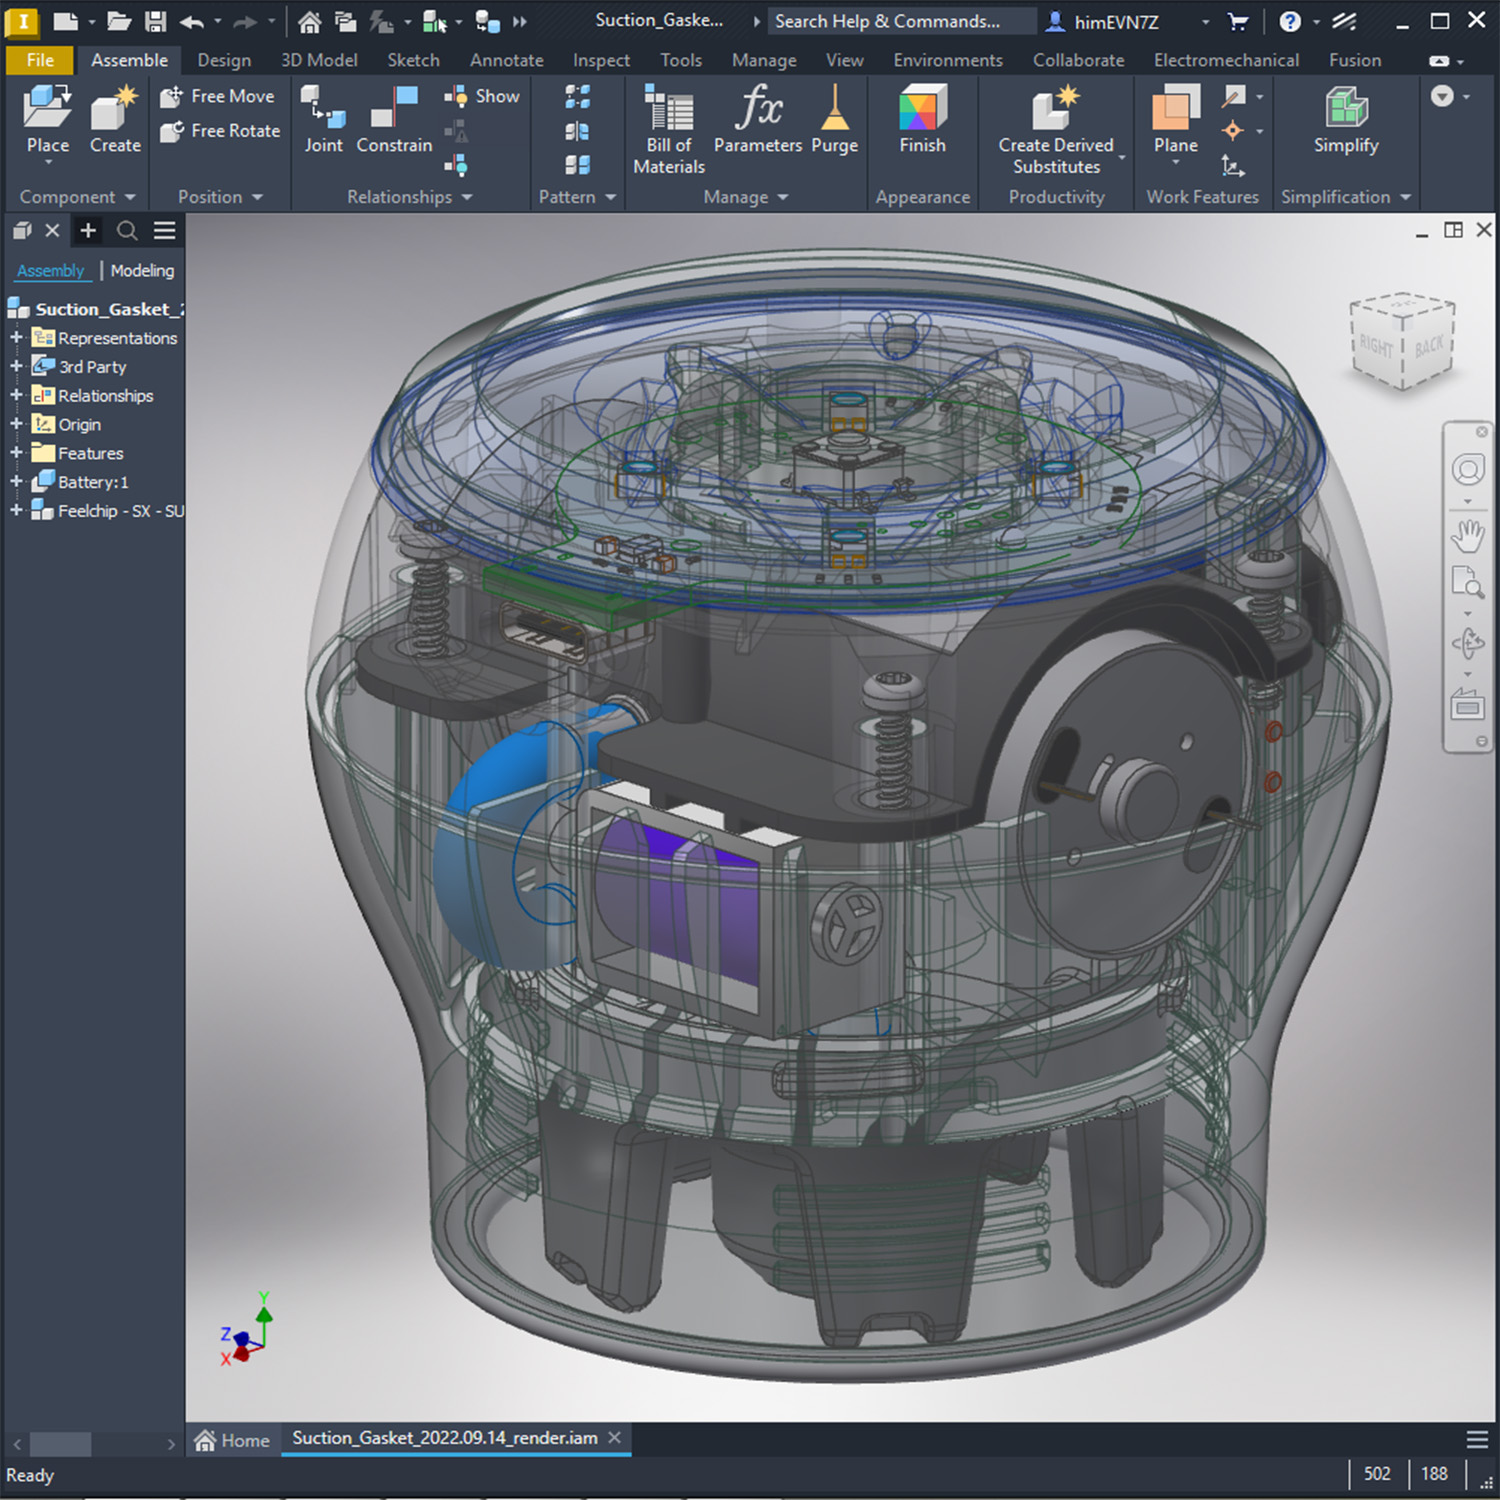
Task: Open the 3D Model ribbon tab
Action: pos(319,60)
